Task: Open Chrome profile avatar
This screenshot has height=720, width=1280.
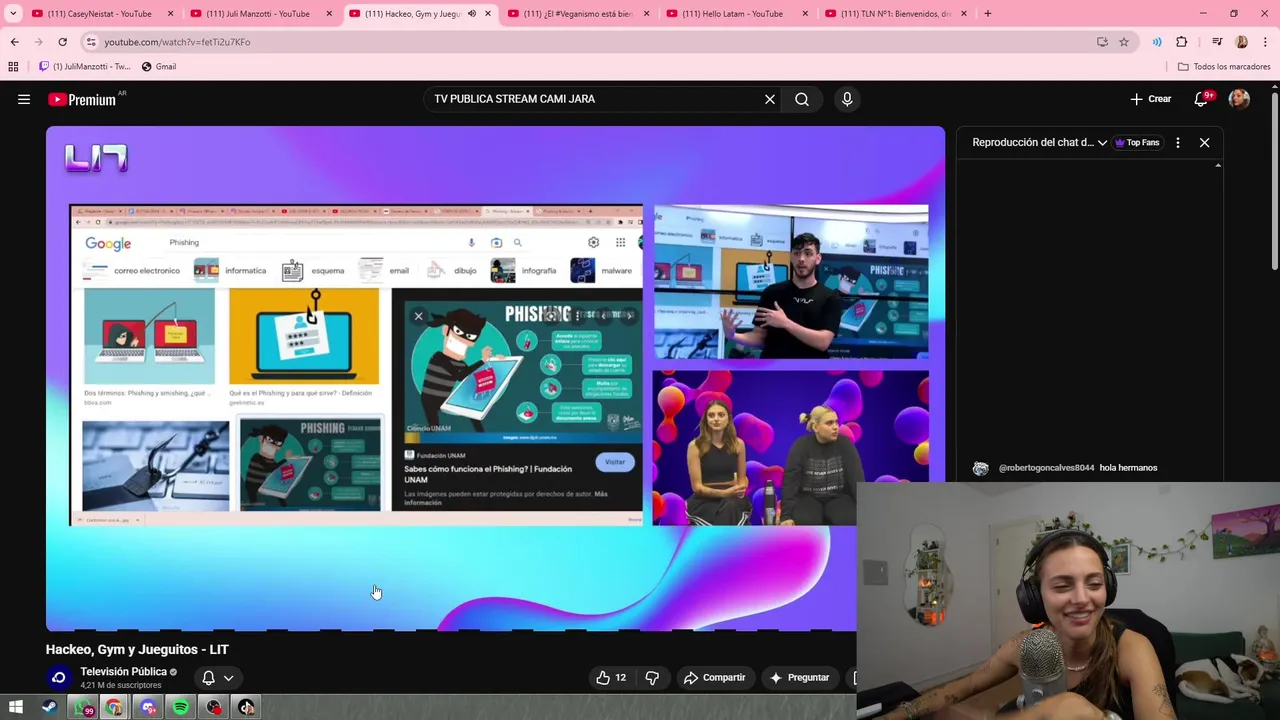Action: click(1242, 42)
